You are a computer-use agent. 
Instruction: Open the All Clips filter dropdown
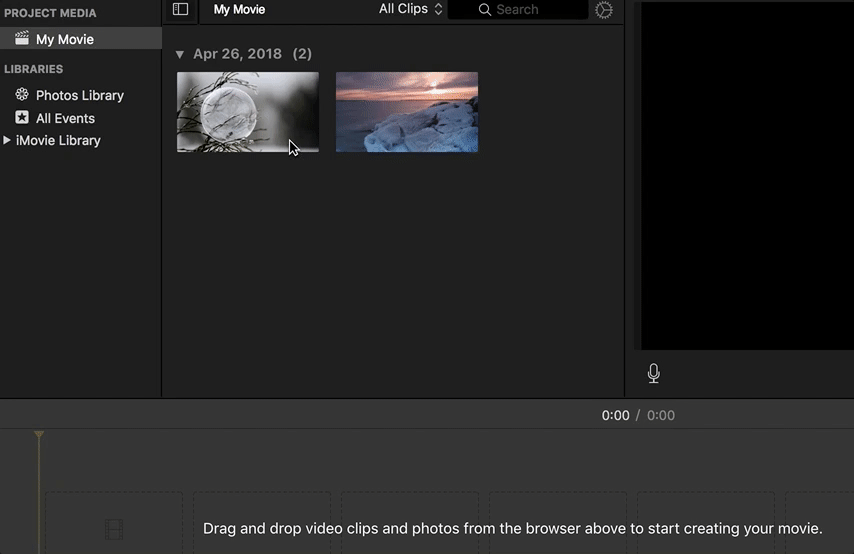pyautogui.click(x=410, y=9)
